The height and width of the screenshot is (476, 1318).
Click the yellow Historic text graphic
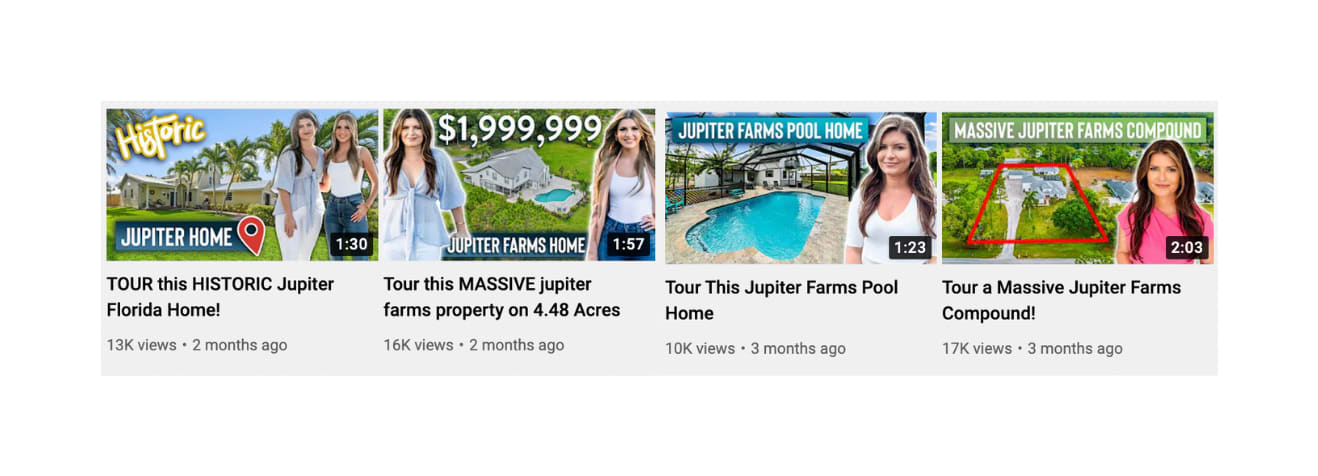(160, 136)
